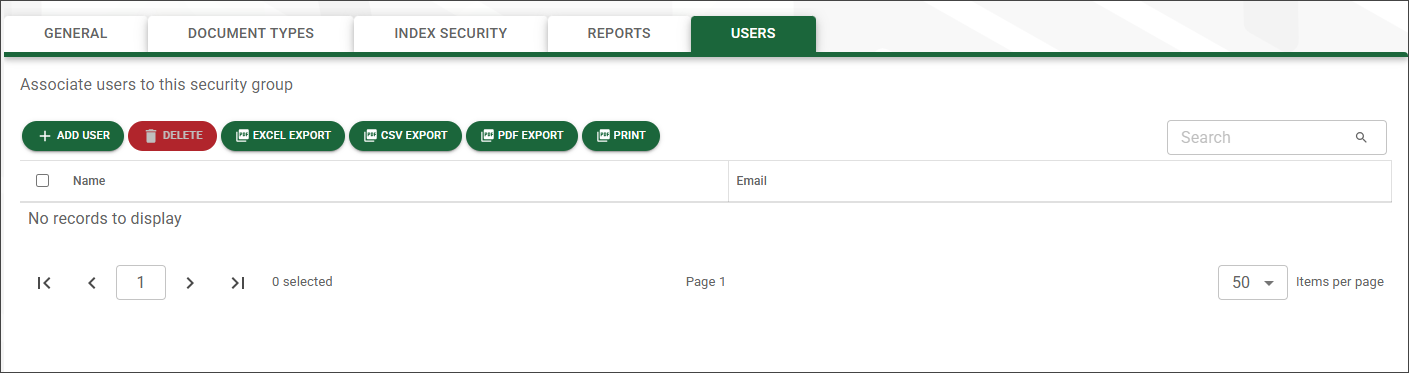Image resolution: width=1409 pixels, height=373 pixels.
Task: Click the "0 selected" text
Action: pyautogui.click(x=302, y=282)
